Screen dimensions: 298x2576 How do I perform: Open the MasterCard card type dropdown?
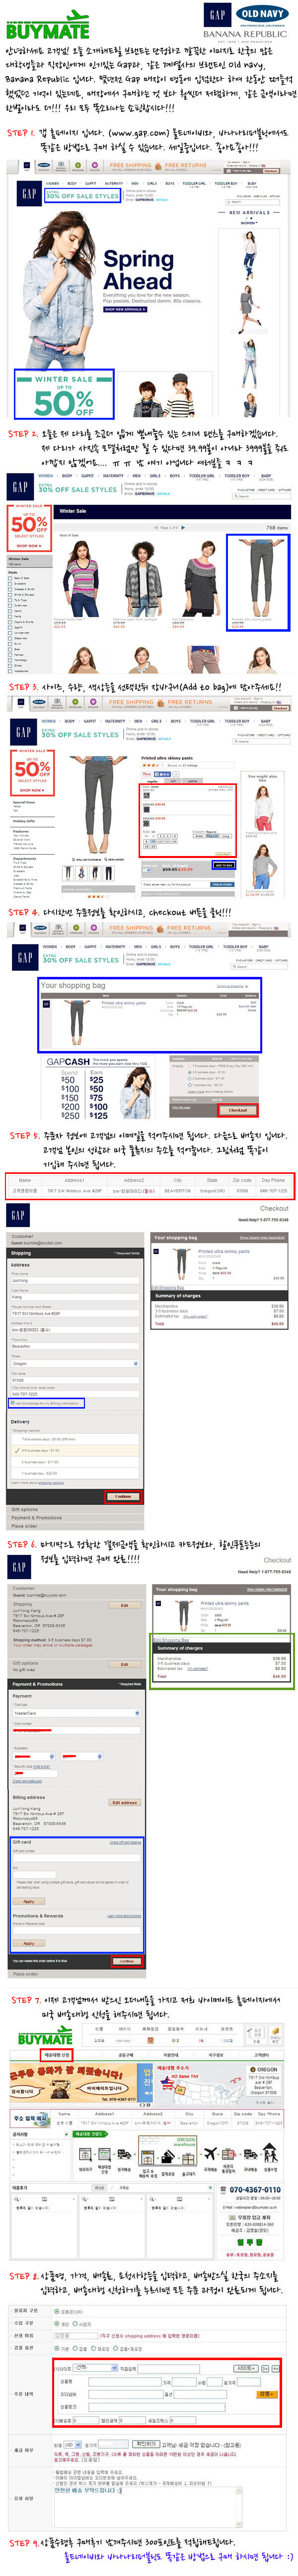pos(76,1713)
